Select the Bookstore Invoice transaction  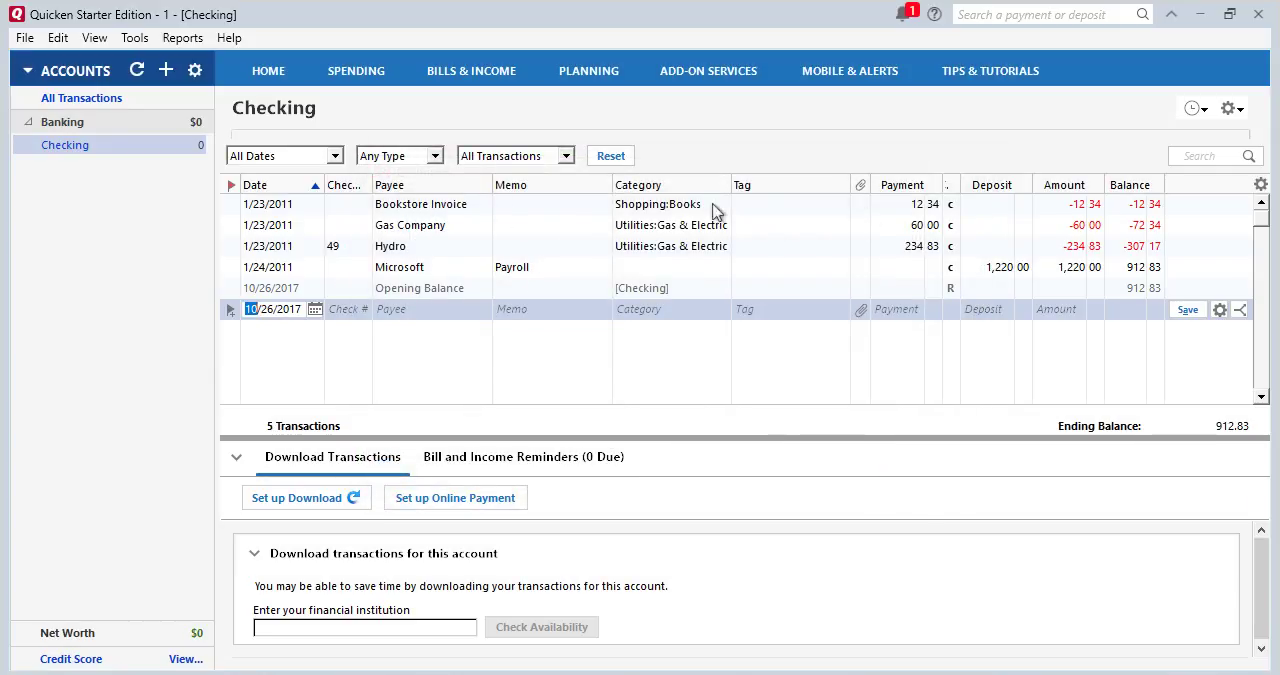[736, 204]
